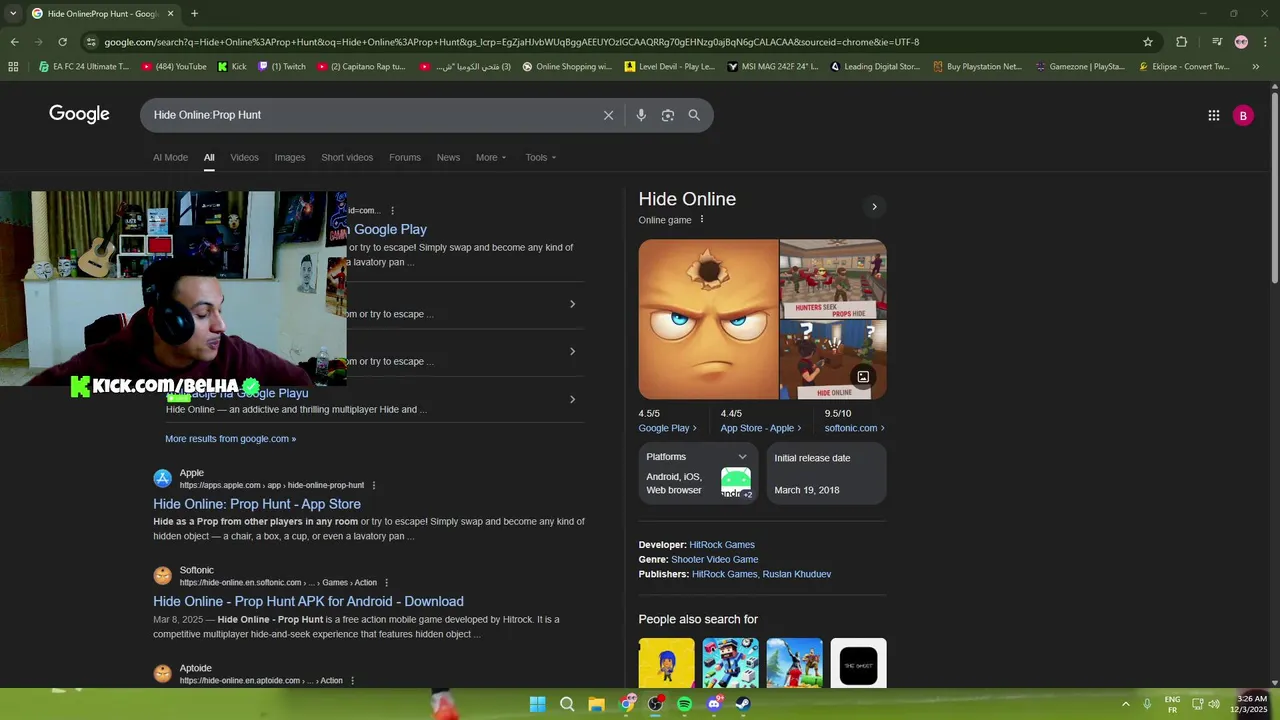Open the three-dot menu beside Online game
Viewport: 1280px width, 720px height.
[701, 220]
